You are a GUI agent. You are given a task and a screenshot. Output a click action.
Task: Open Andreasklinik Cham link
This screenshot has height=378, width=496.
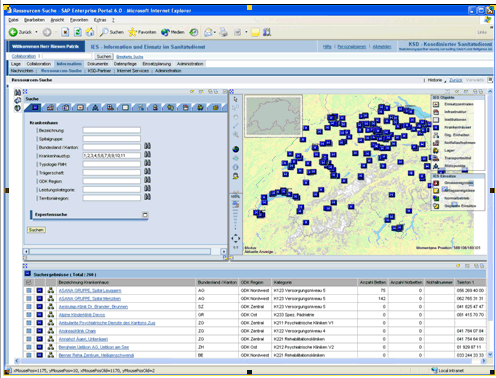(x=77, y=331)
